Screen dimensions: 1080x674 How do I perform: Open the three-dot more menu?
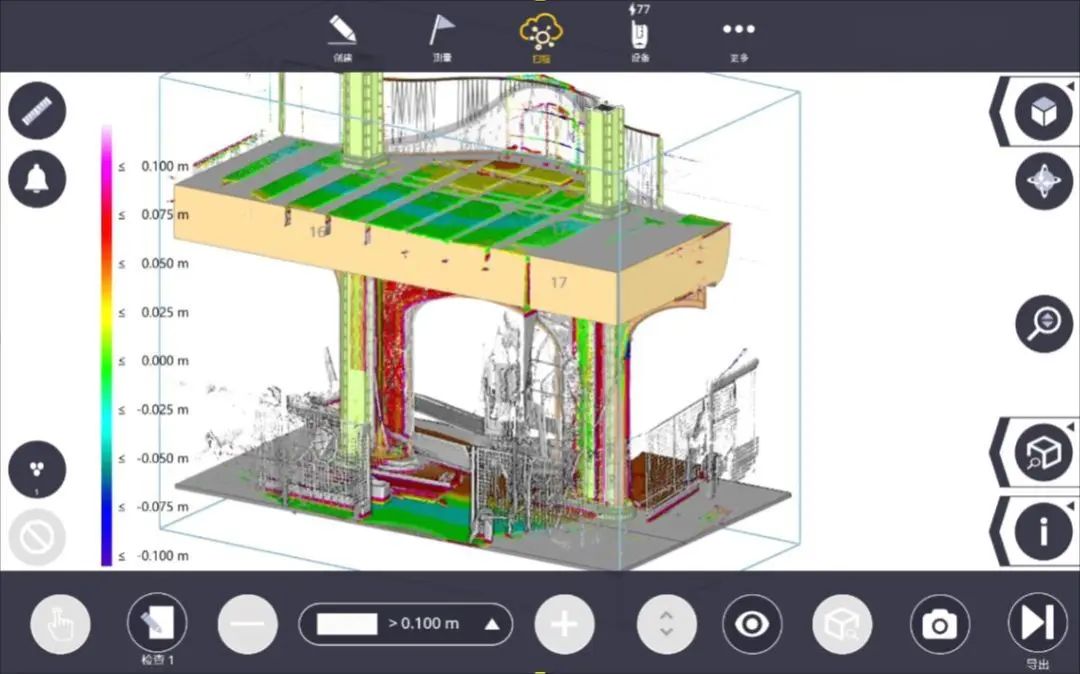(739, 36)
